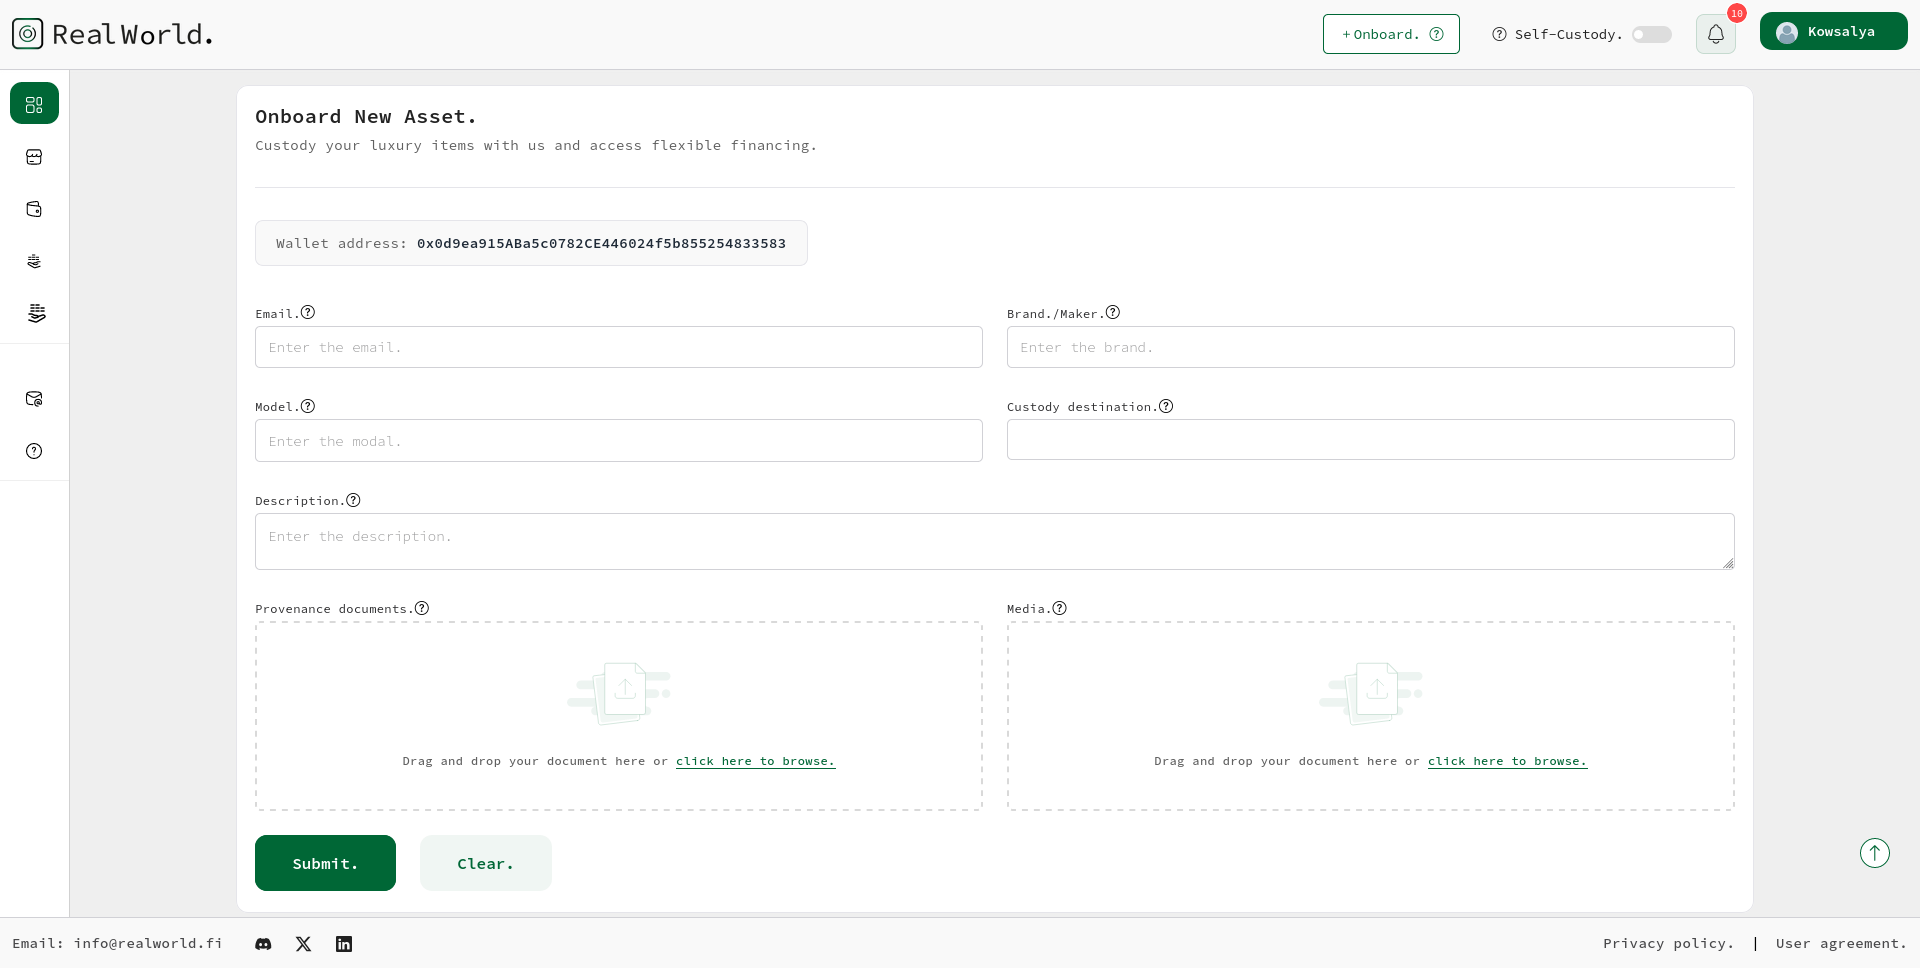Image resolution: width=1920 pixels, height=968 pixels.
Task: Click the help icon next to Email label
Action: pyautogui.click(x=308, y=312)
